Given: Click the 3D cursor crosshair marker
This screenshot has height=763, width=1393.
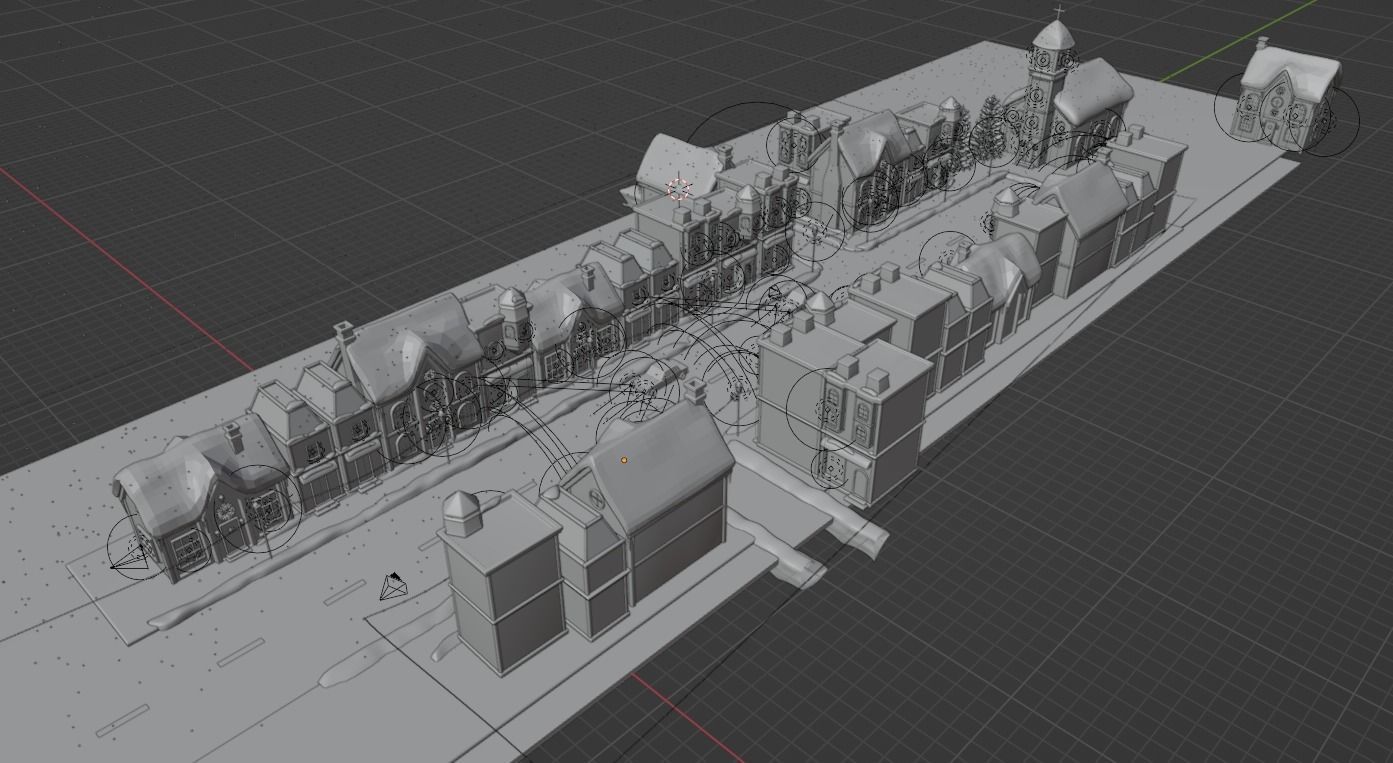Looking at the screenshot, I should pos(679,189).
